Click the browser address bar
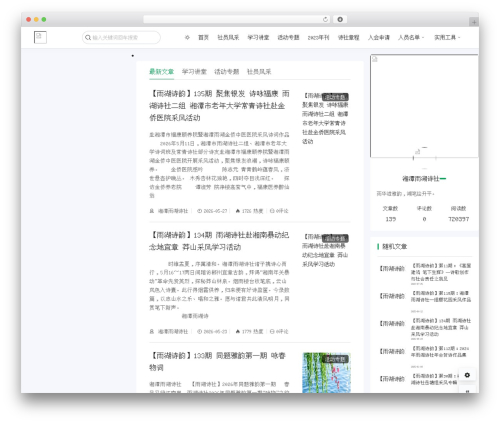500x423 pixels. coord(237,20)
